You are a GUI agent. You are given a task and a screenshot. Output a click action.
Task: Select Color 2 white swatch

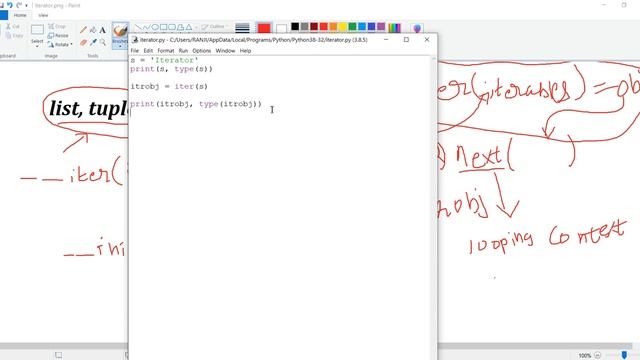pyautogui.click(x=281, y=29)
